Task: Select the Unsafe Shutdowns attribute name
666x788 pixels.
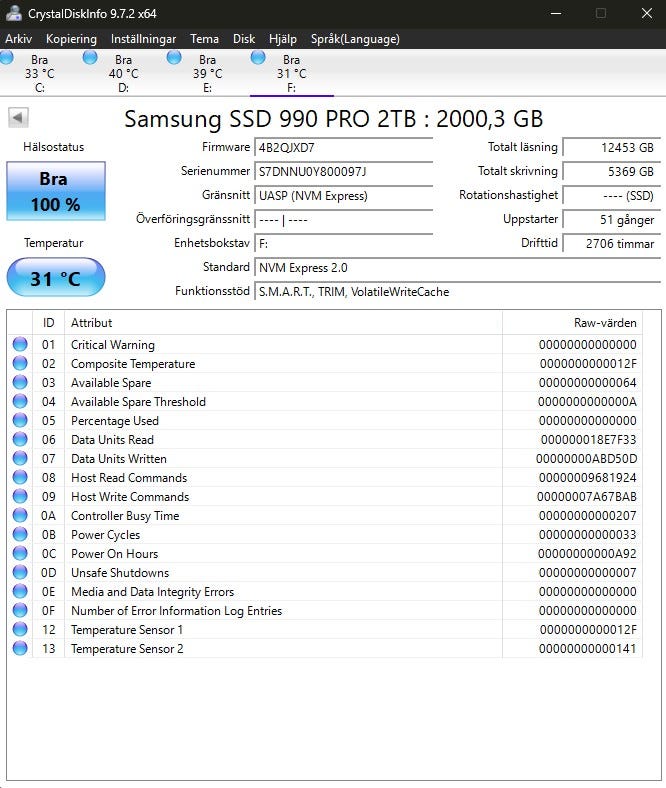Action: click(x=120, y=572)
